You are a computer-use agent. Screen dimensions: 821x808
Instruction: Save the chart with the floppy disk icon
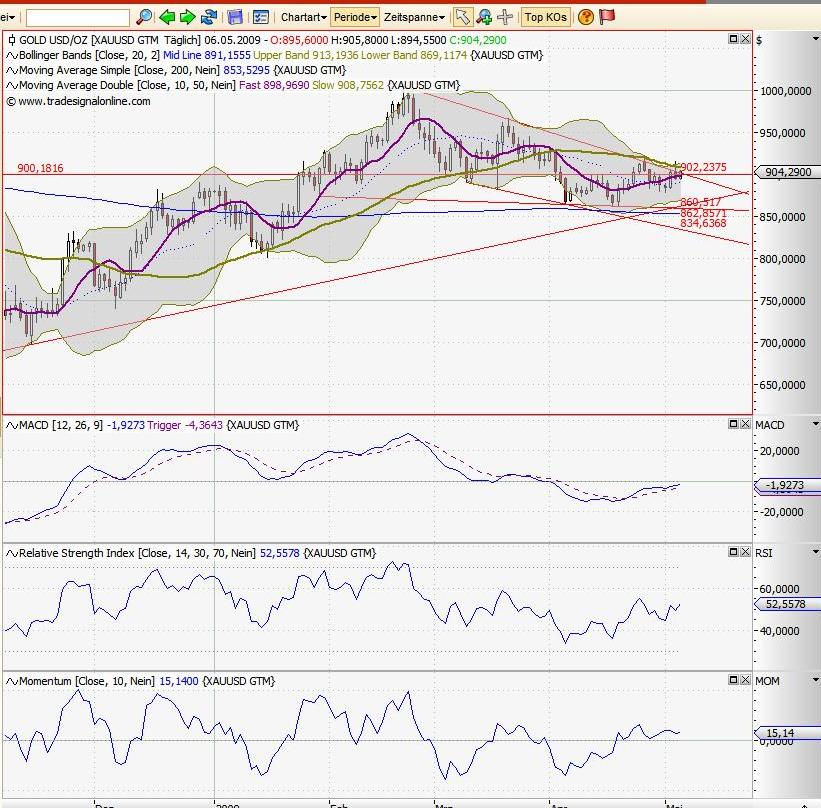233,16
